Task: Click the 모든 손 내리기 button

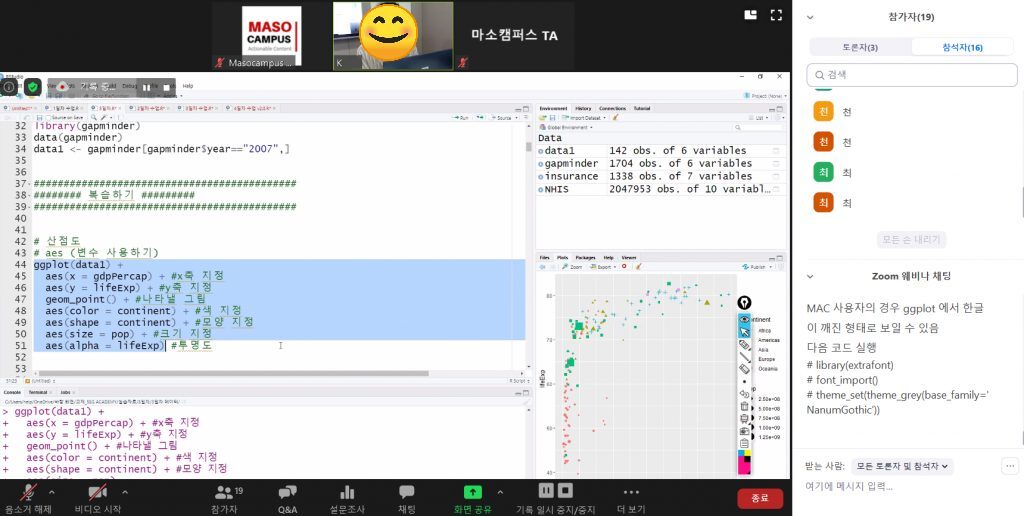Action: [x=911, y=240]
